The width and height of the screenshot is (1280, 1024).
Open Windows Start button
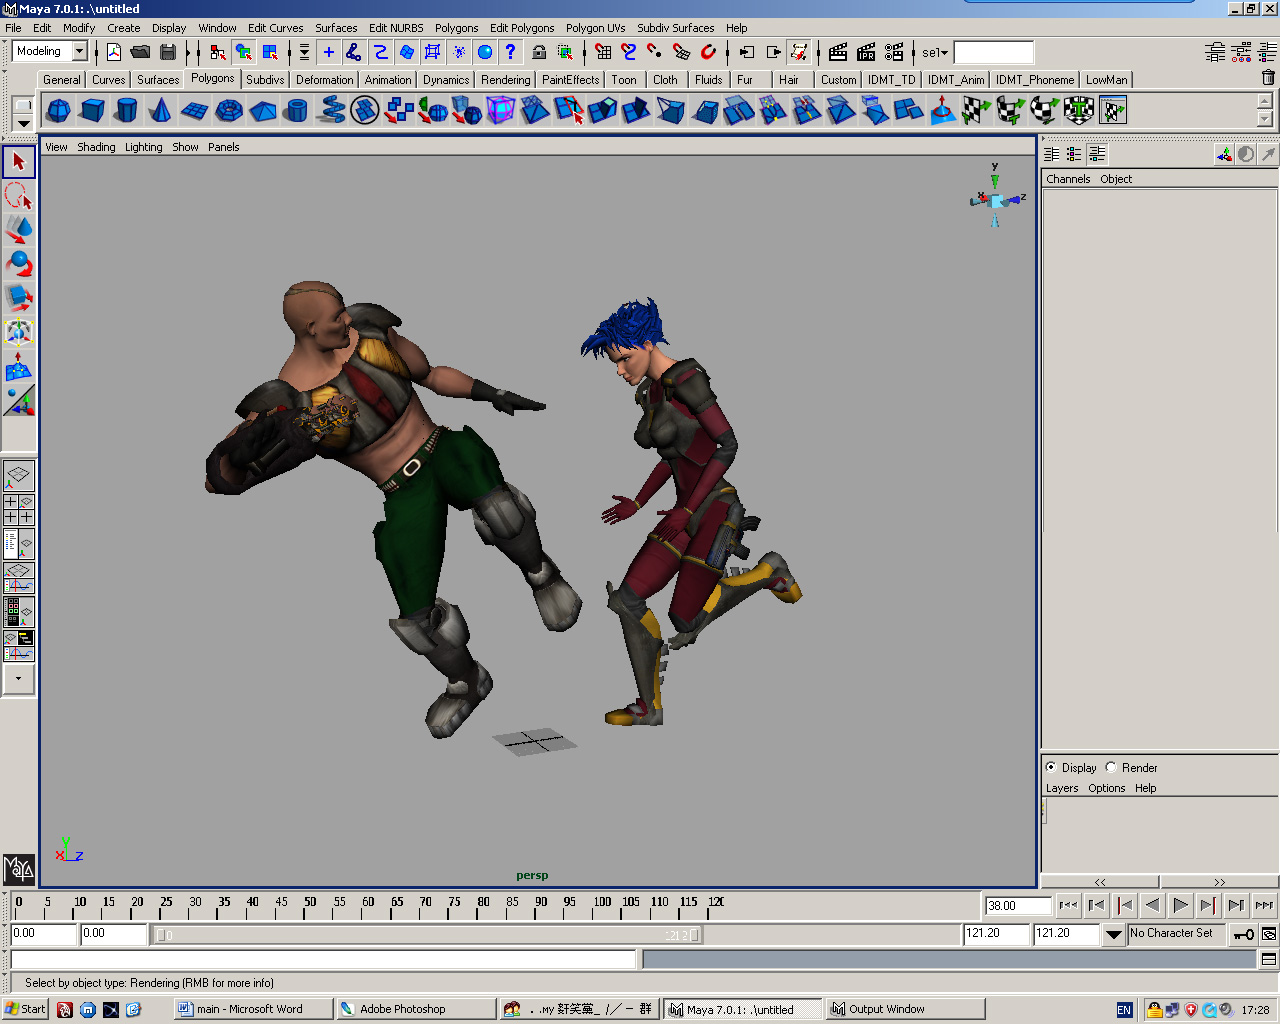point(25,1009)
